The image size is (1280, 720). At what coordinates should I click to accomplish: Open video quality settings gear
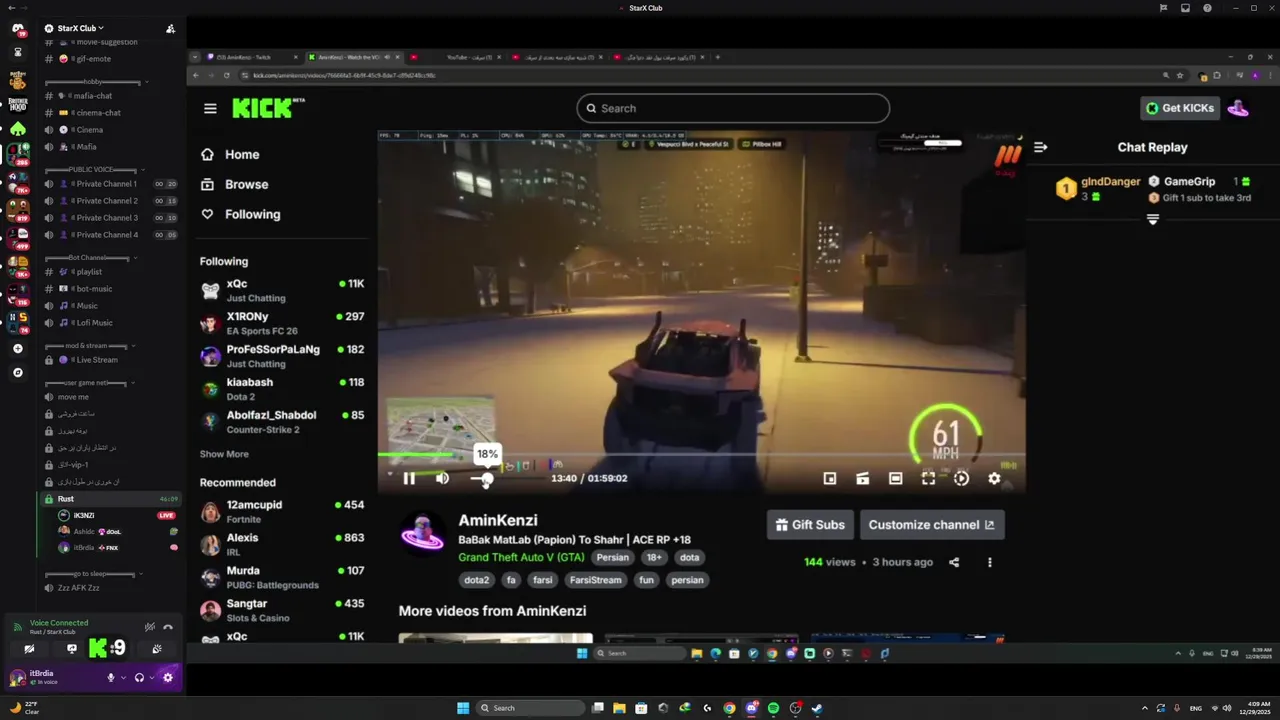(994, 478)
